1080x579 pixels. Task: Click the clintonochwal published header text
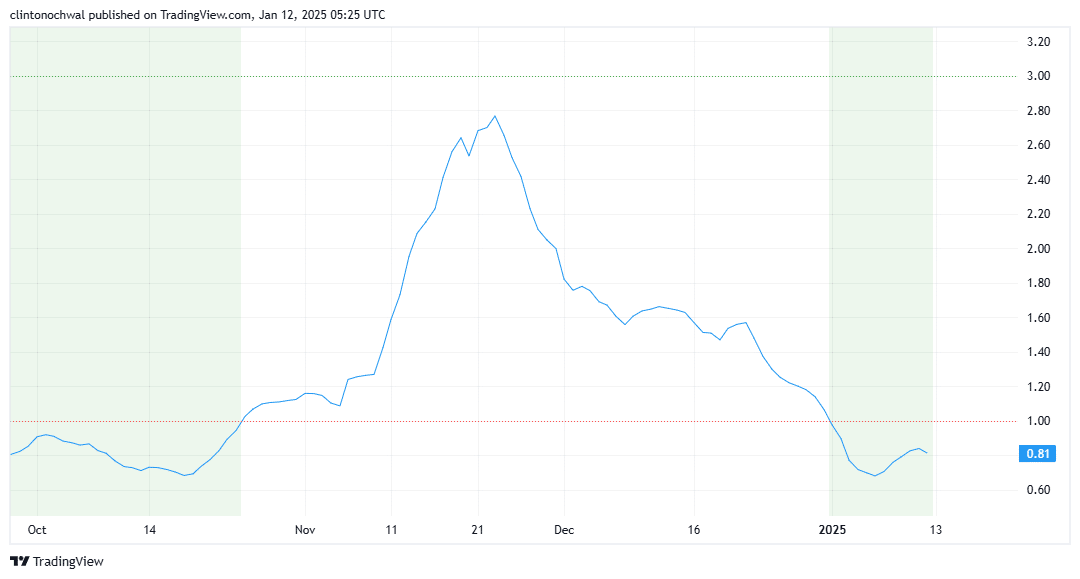(197, 15)
